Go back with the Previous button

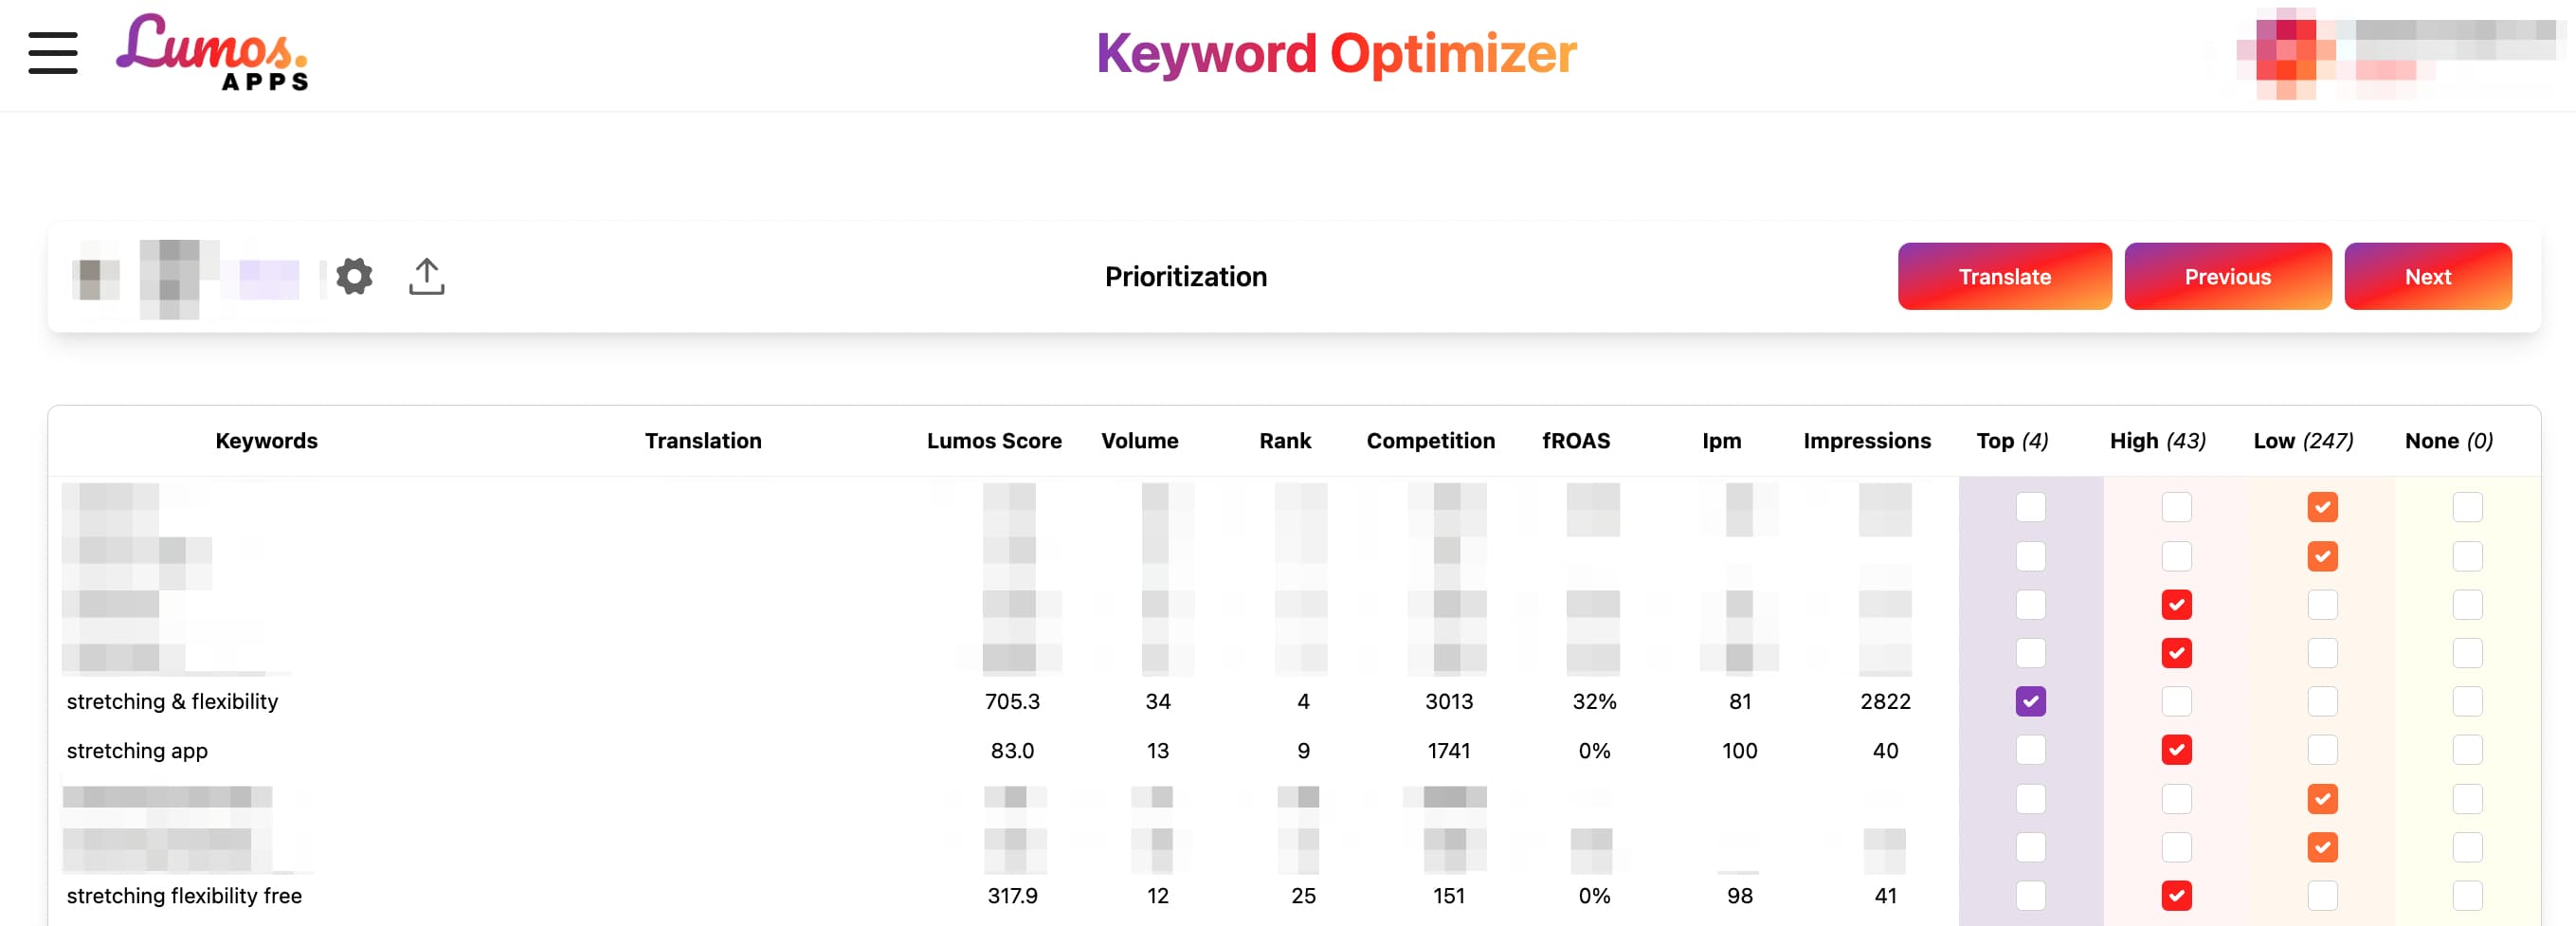[x=2227, y=276]
